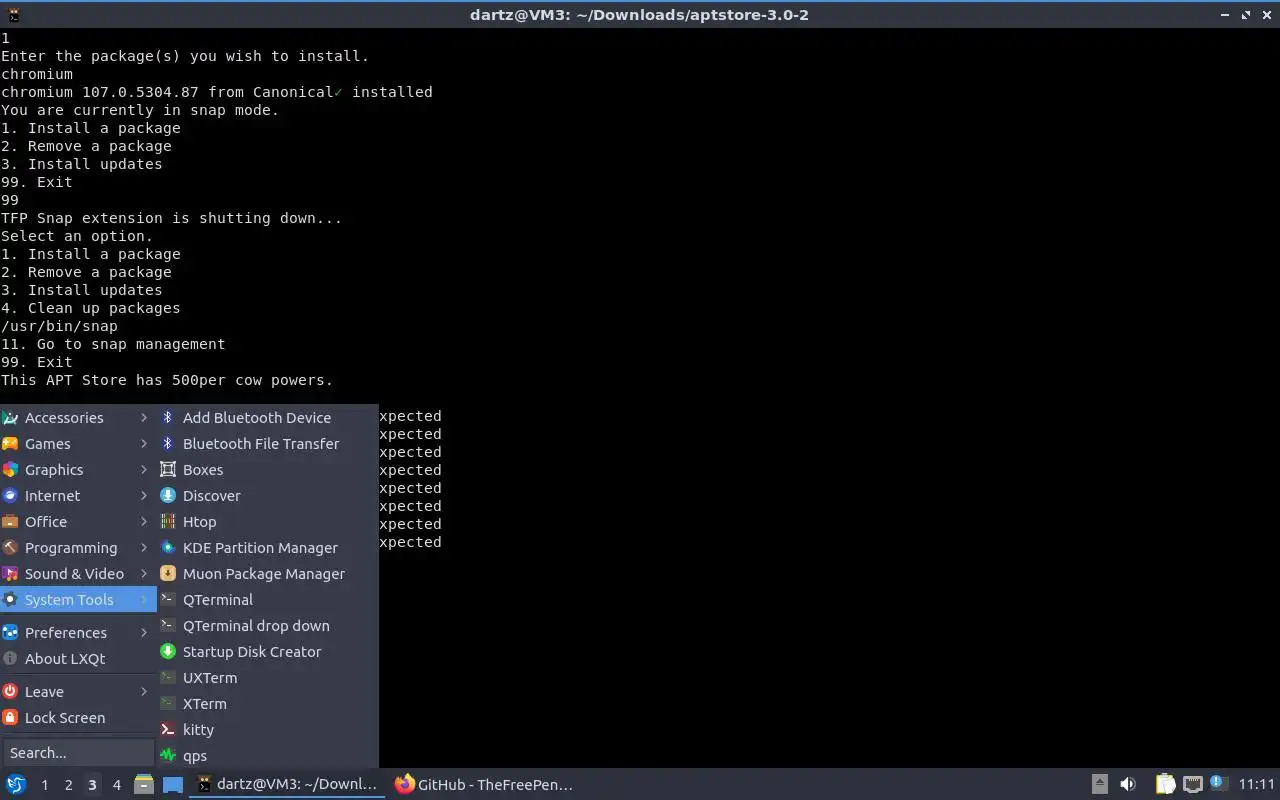Viewport: 1280px width, 800px height.
Task: Switch to virtual desktop 1
Action: 44,785
